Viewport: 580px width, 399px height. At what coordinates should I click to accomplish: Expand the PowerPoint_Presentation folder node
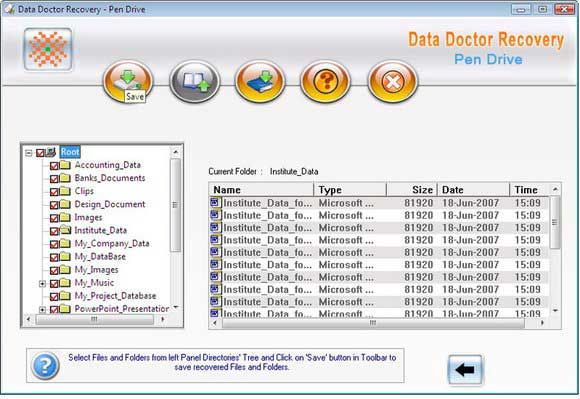pyautogui.click(x=43, y=310)
